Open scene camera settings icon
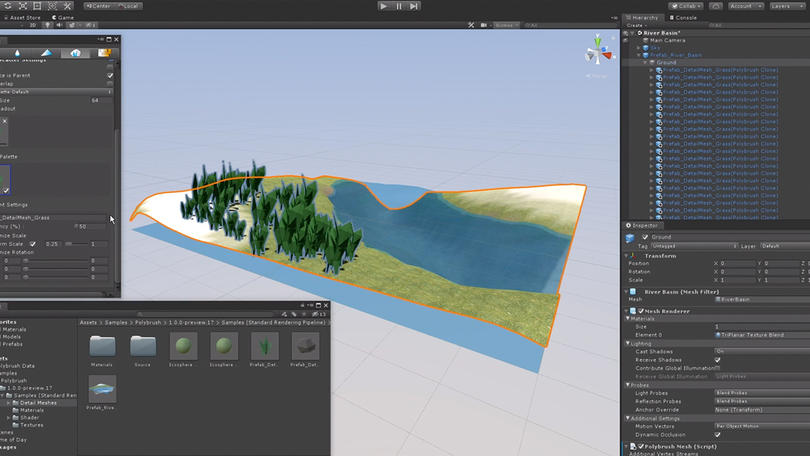810x456 pixels. click(484, 25)
